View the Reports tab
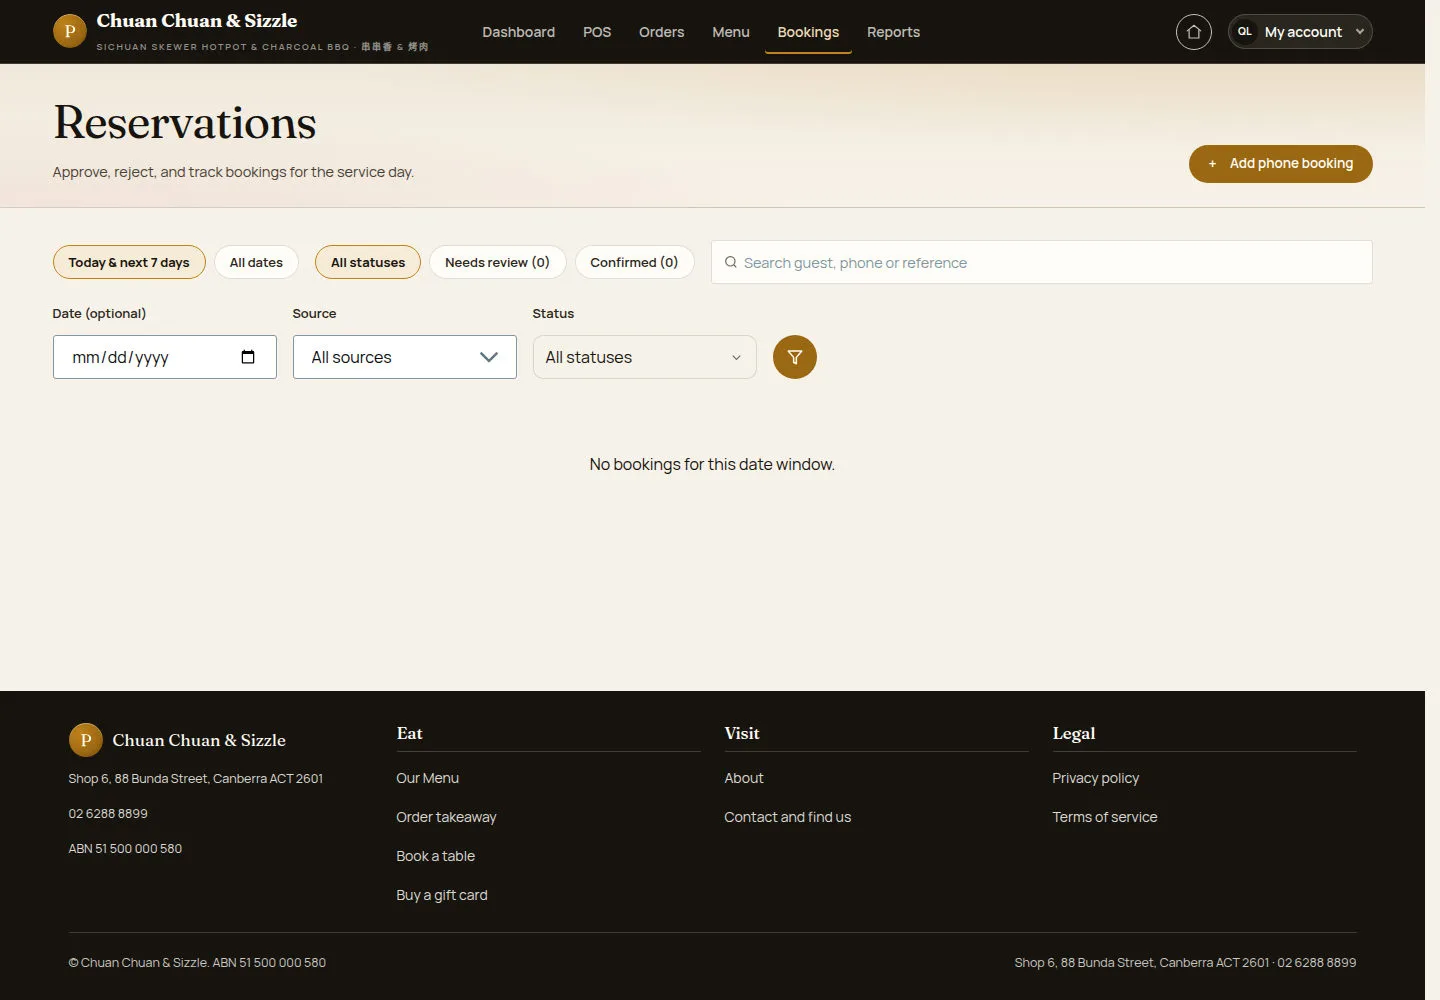Screen dimensions: 1440x1000 893,32
